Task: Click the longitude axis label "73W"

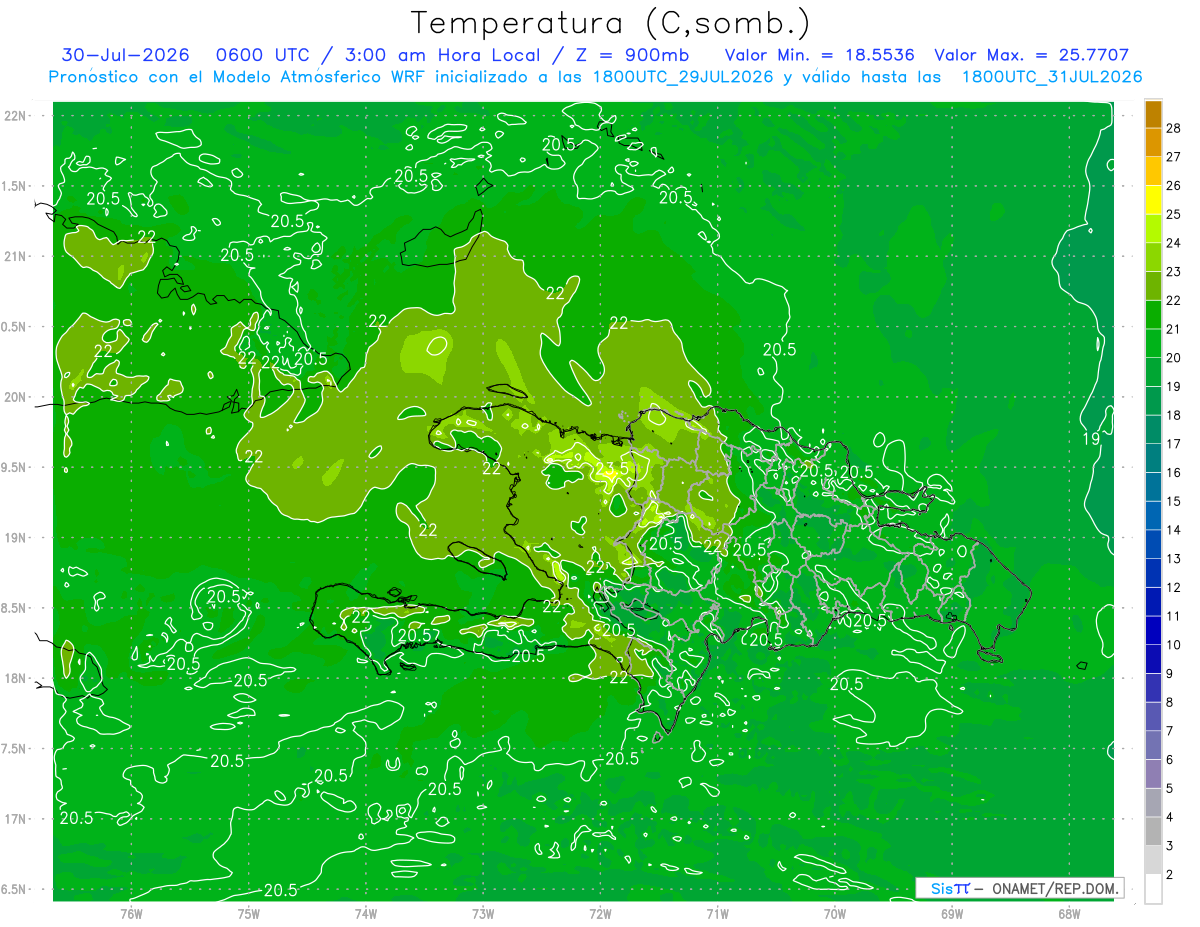Action: tap(483, 914)
